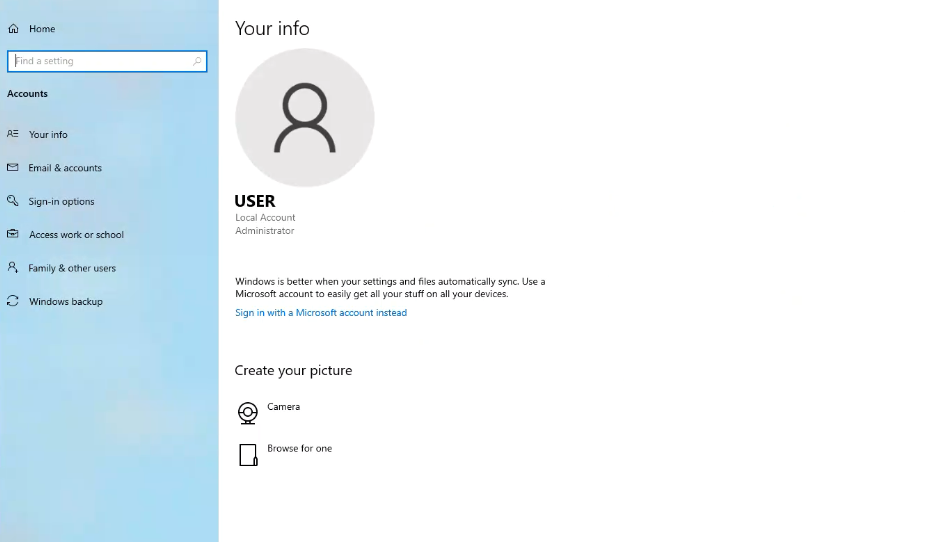Image resolution: width=929 pixels, height=542 pixels.
Task: Open the Email & accounts page
Action: [65, 168]
